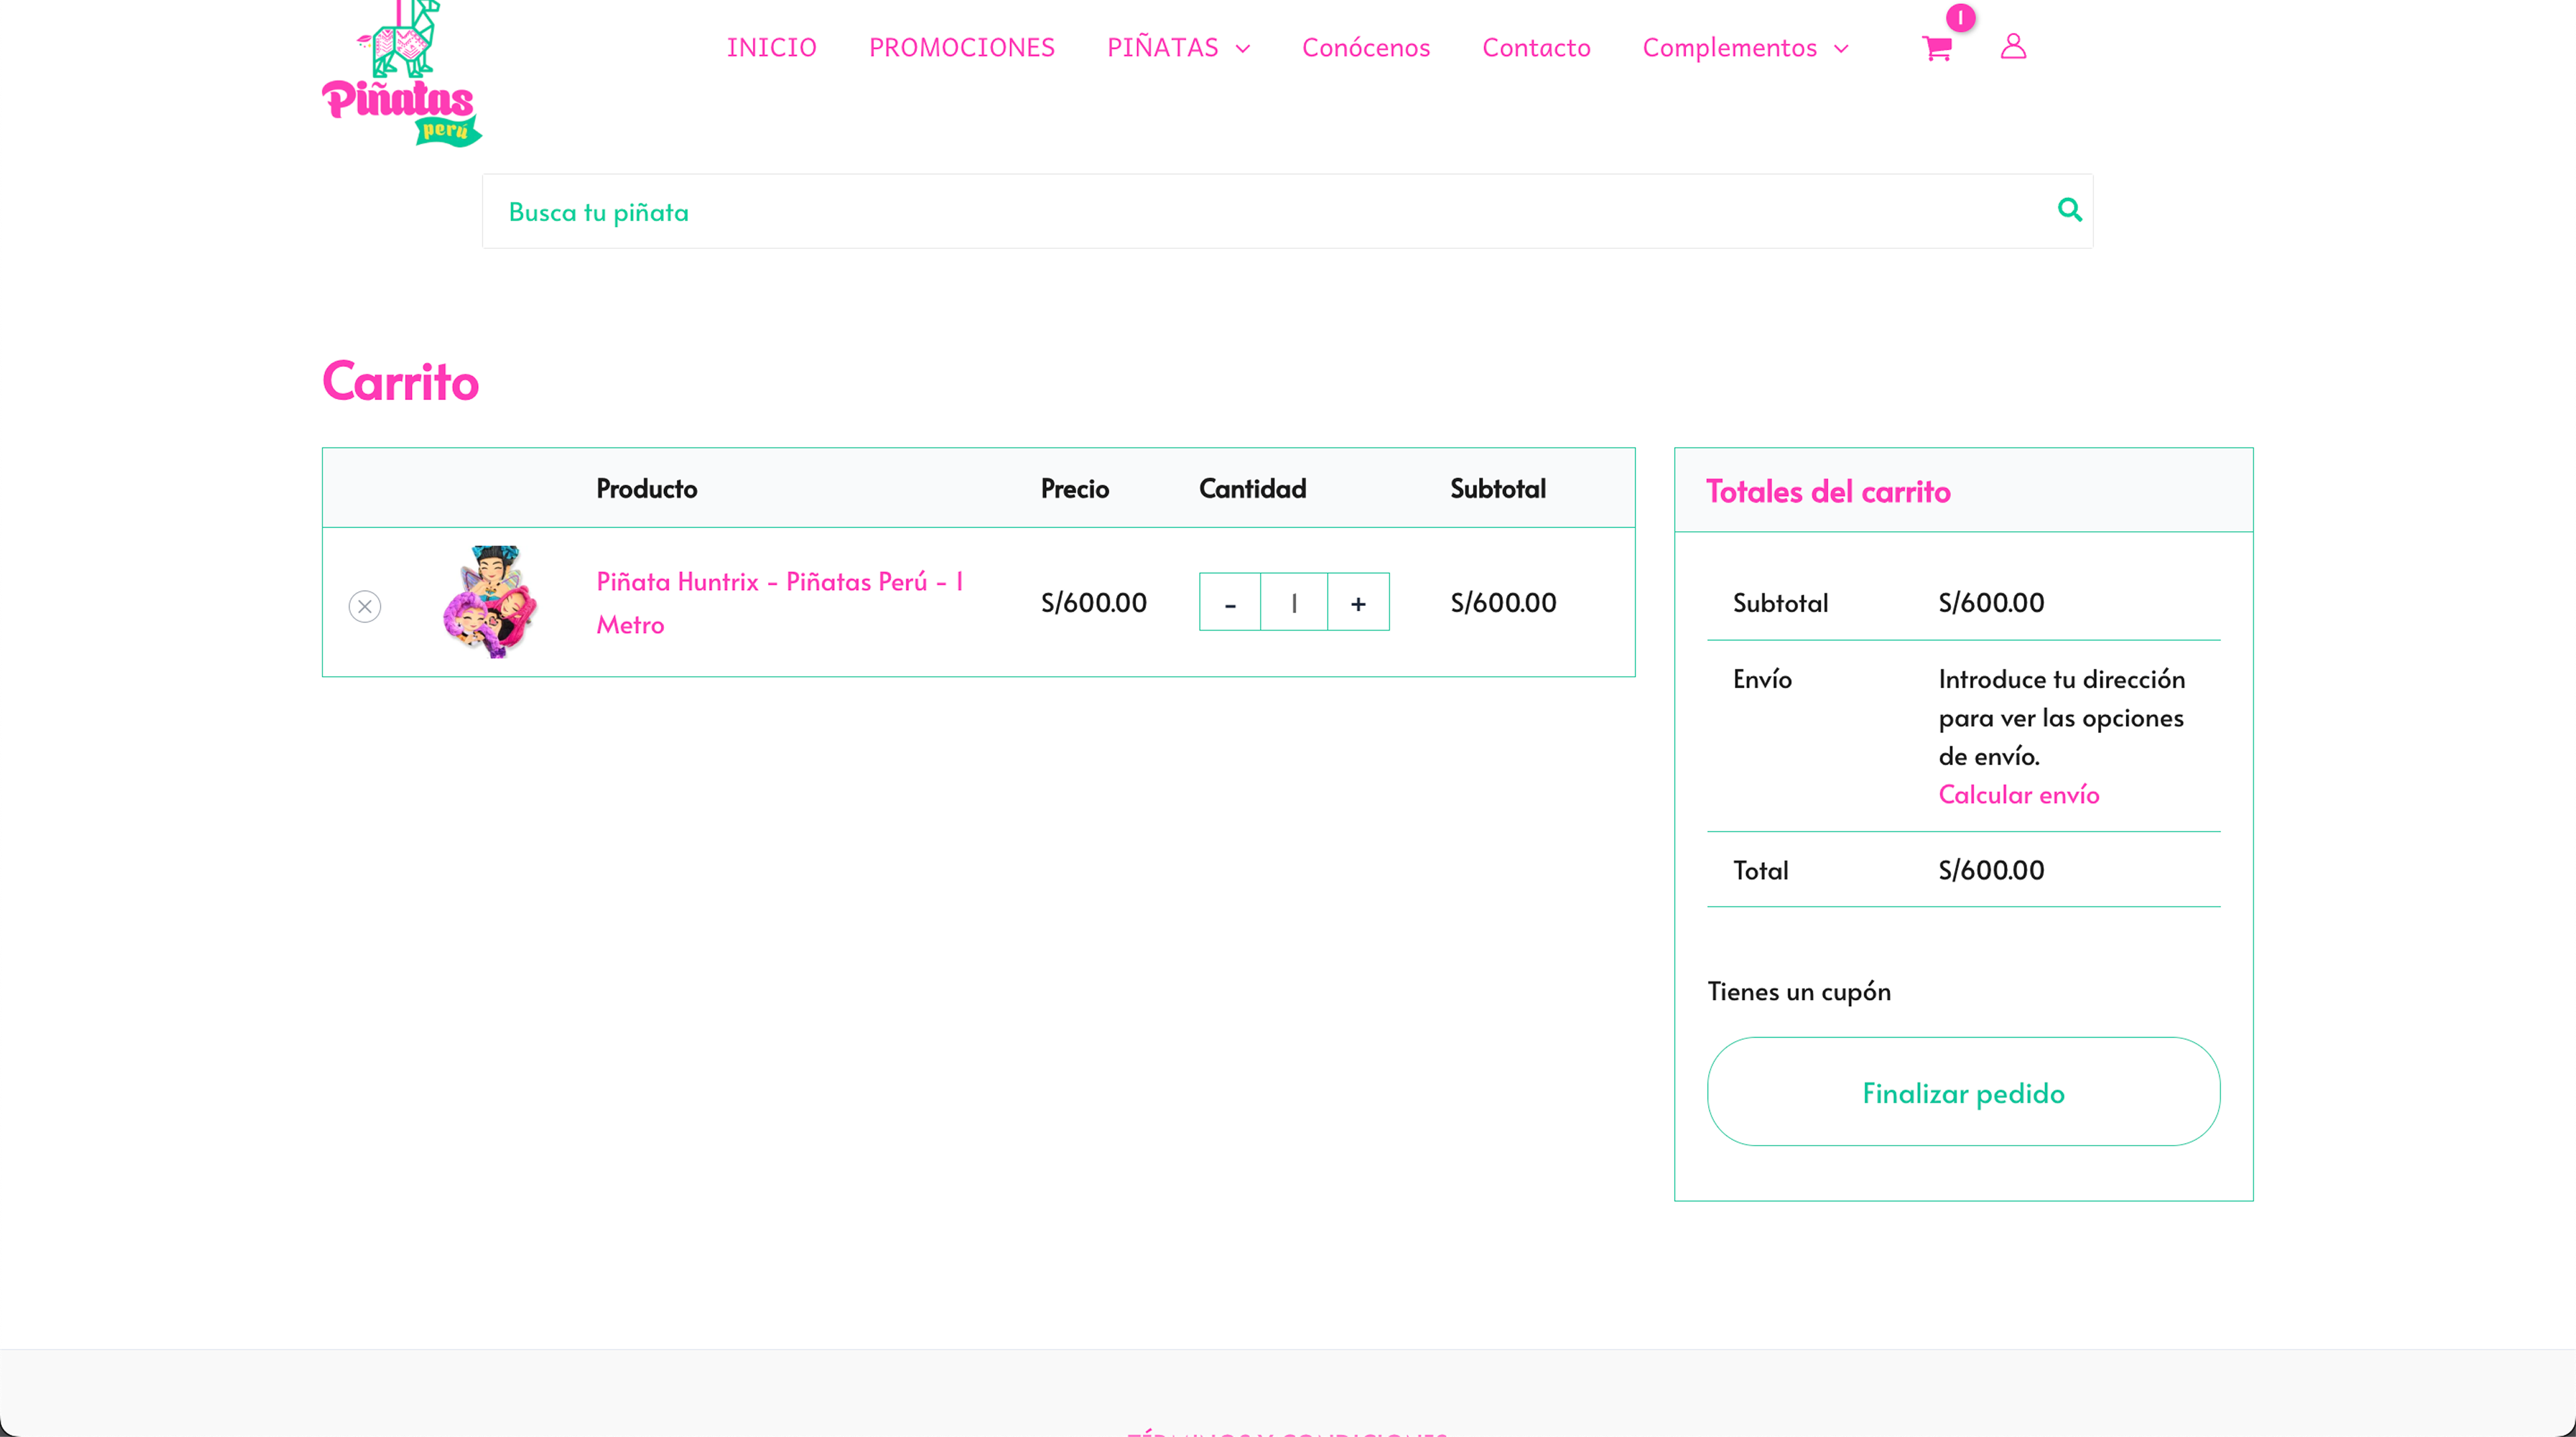The height and width of the screenshot is (1437, 2576).
Task: Open Contacto page
Action: (x=1536, y=48)
